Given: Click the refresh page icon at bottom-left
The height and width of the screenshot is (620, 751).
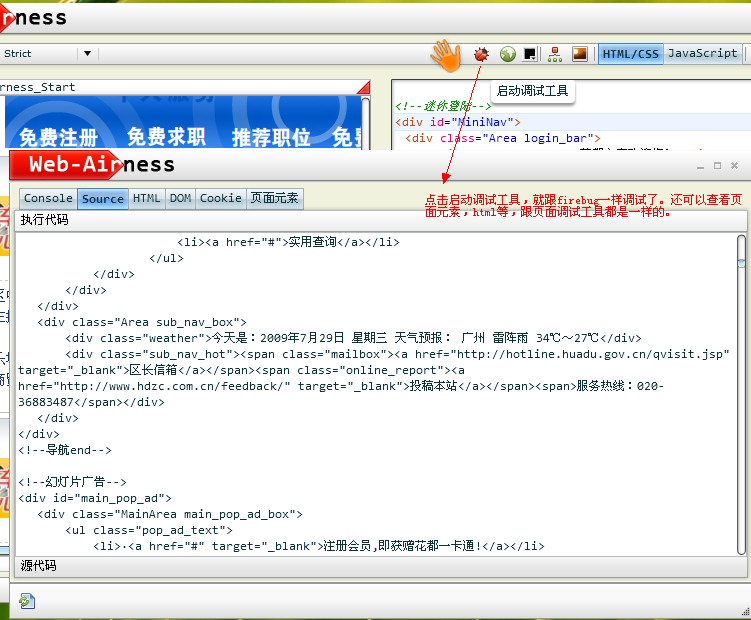Looking at the screenshot, I should click(27, 600).
